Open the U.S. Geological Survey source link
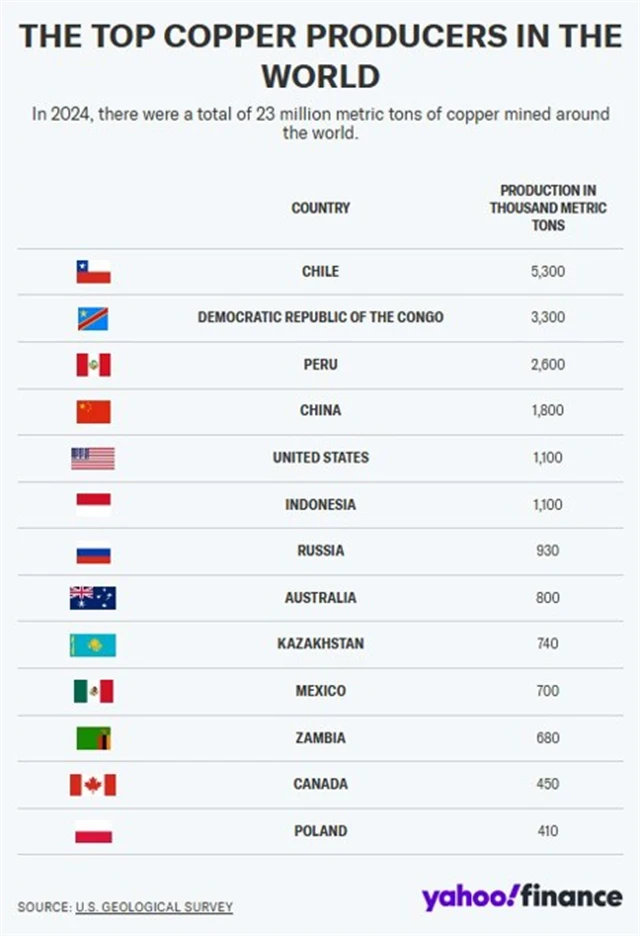This screenshot has height=936, width=640. pyautogui.click(x=153, y=907)
